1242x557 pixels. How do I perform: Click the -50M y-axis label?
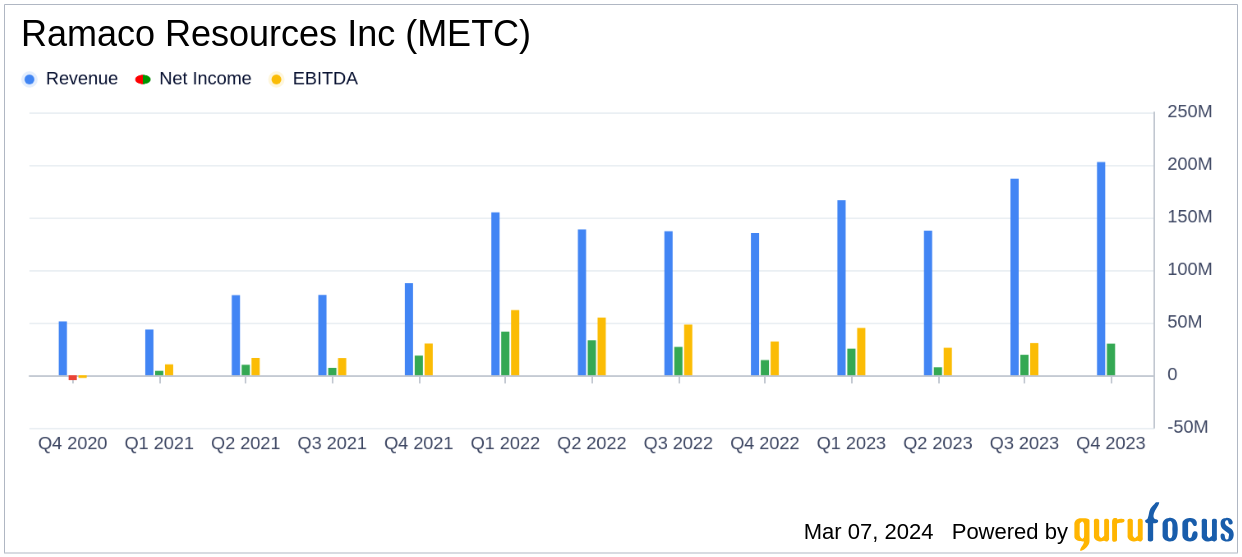[1188, 427]
